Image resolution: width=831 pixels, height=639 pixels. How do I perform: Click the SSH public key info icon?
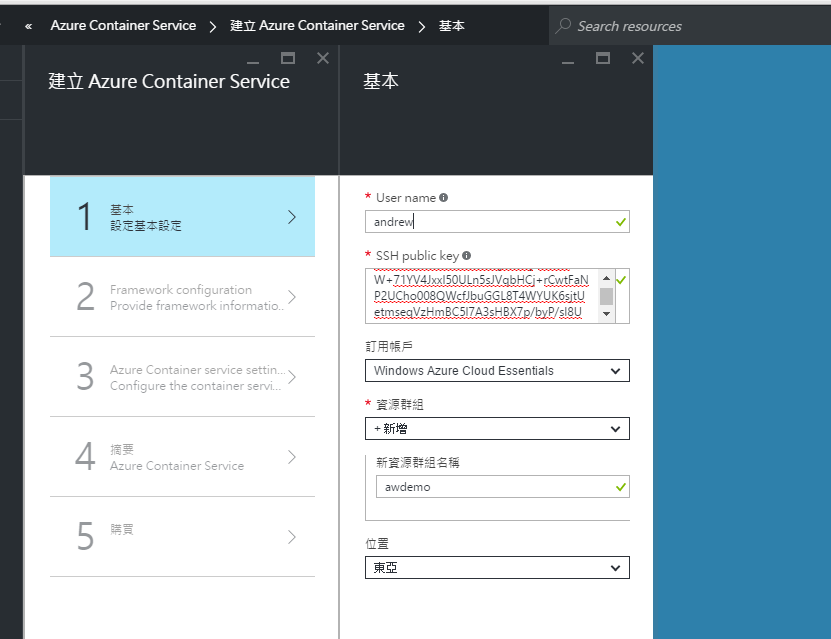coord(466,254)
